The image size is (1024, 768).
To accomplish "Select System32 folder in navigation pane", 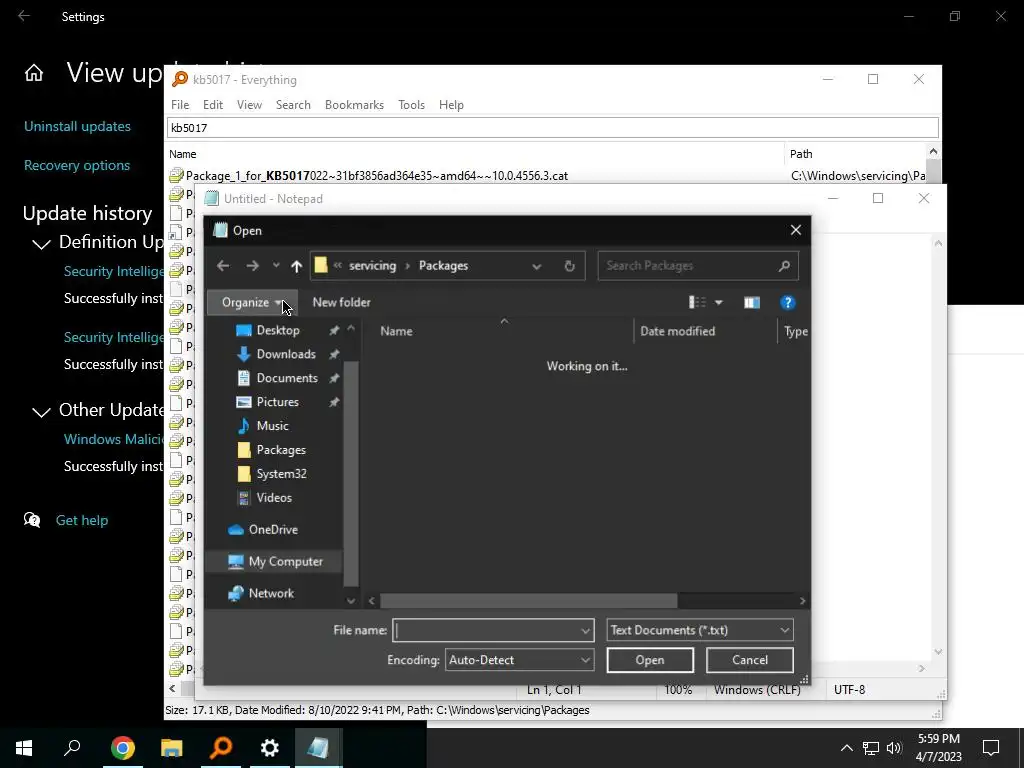I will click(281, 474).
